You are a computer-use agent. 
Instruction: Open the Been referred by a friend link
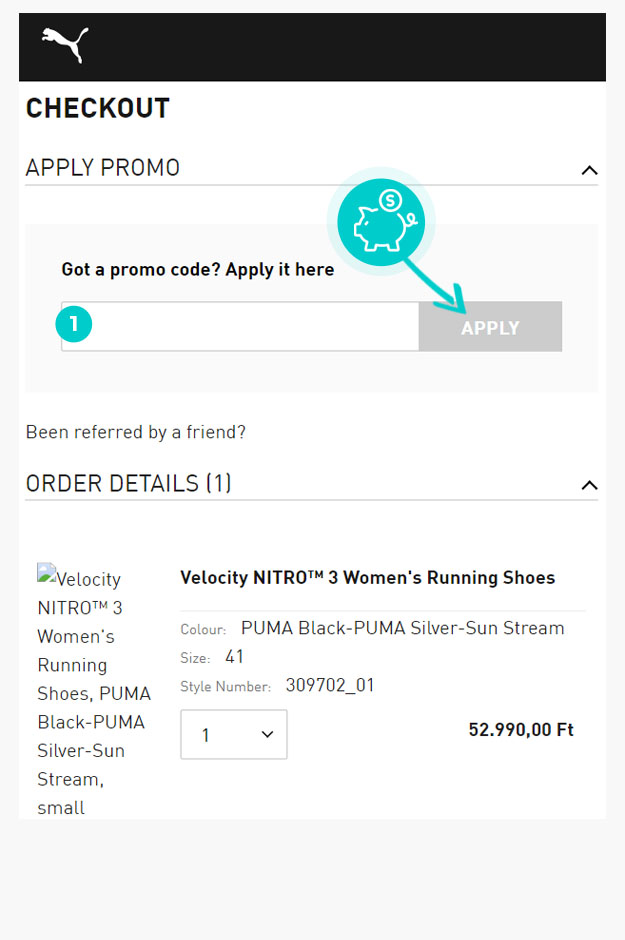click(135, 432)
